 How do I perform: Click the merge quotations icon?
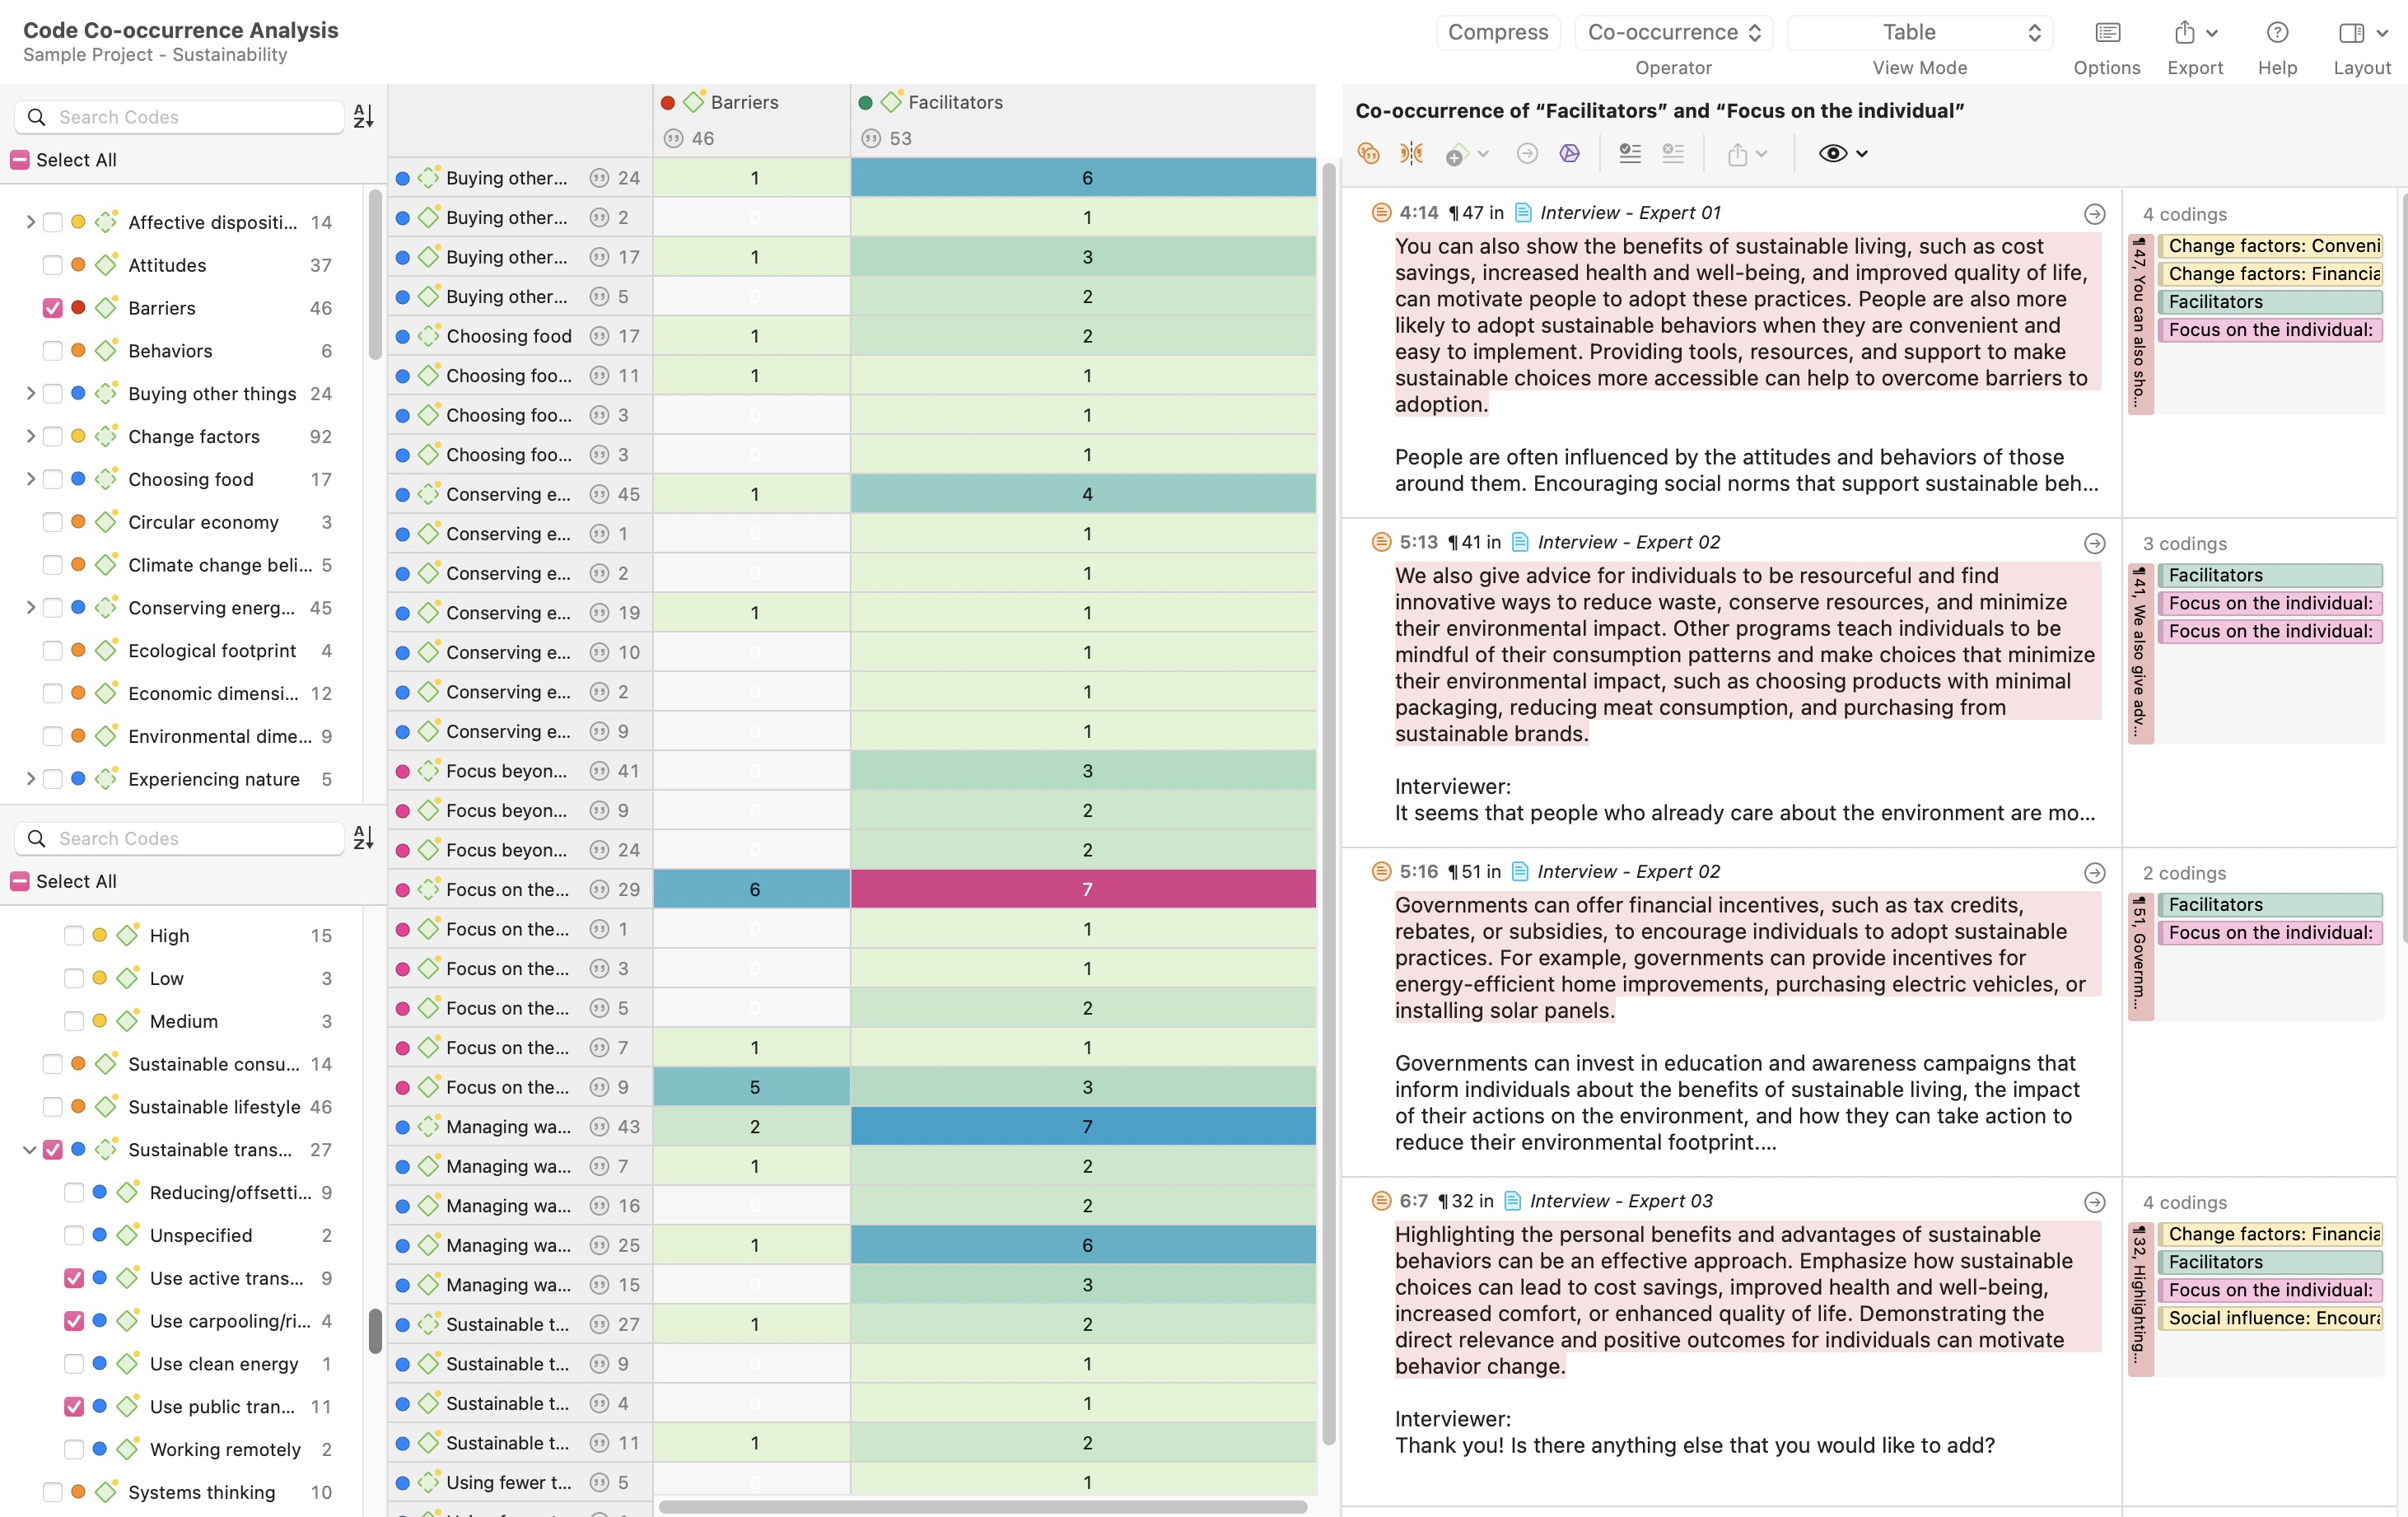point(1369,153)
